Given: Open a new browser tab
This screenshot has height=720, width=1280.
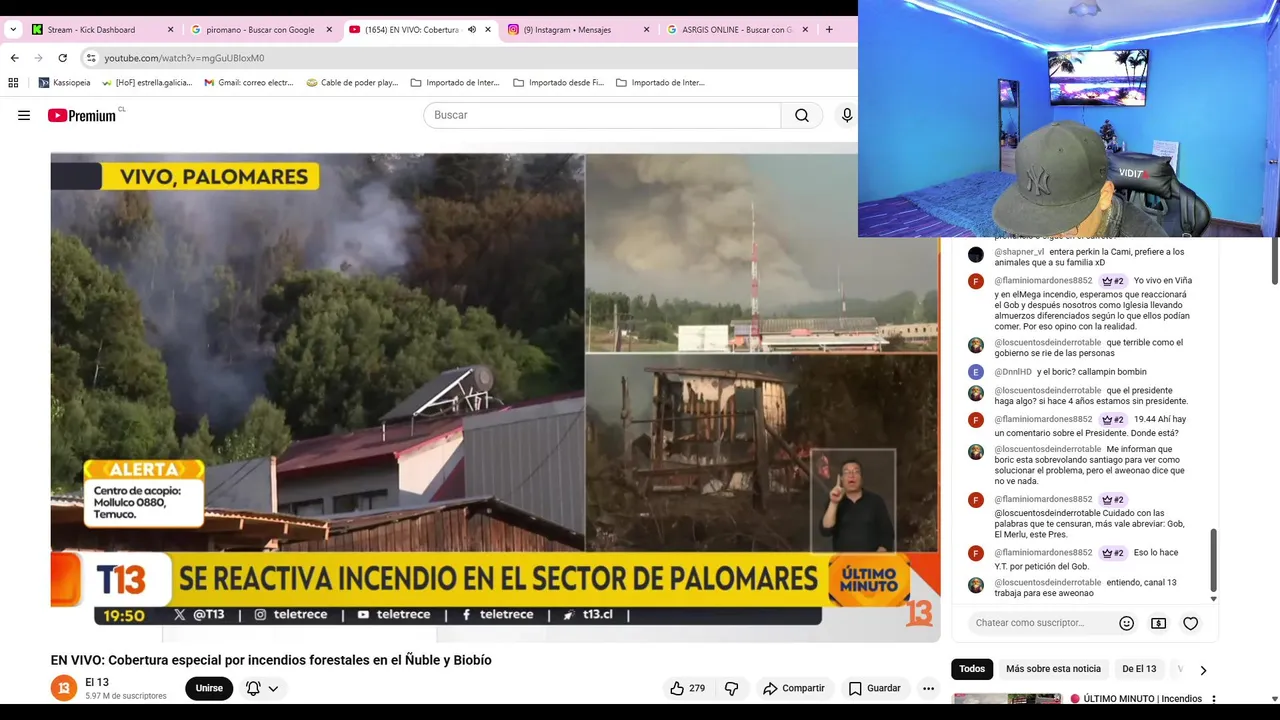Looking at the screenshot, I should pyautogui.click(x=829, y=30).
